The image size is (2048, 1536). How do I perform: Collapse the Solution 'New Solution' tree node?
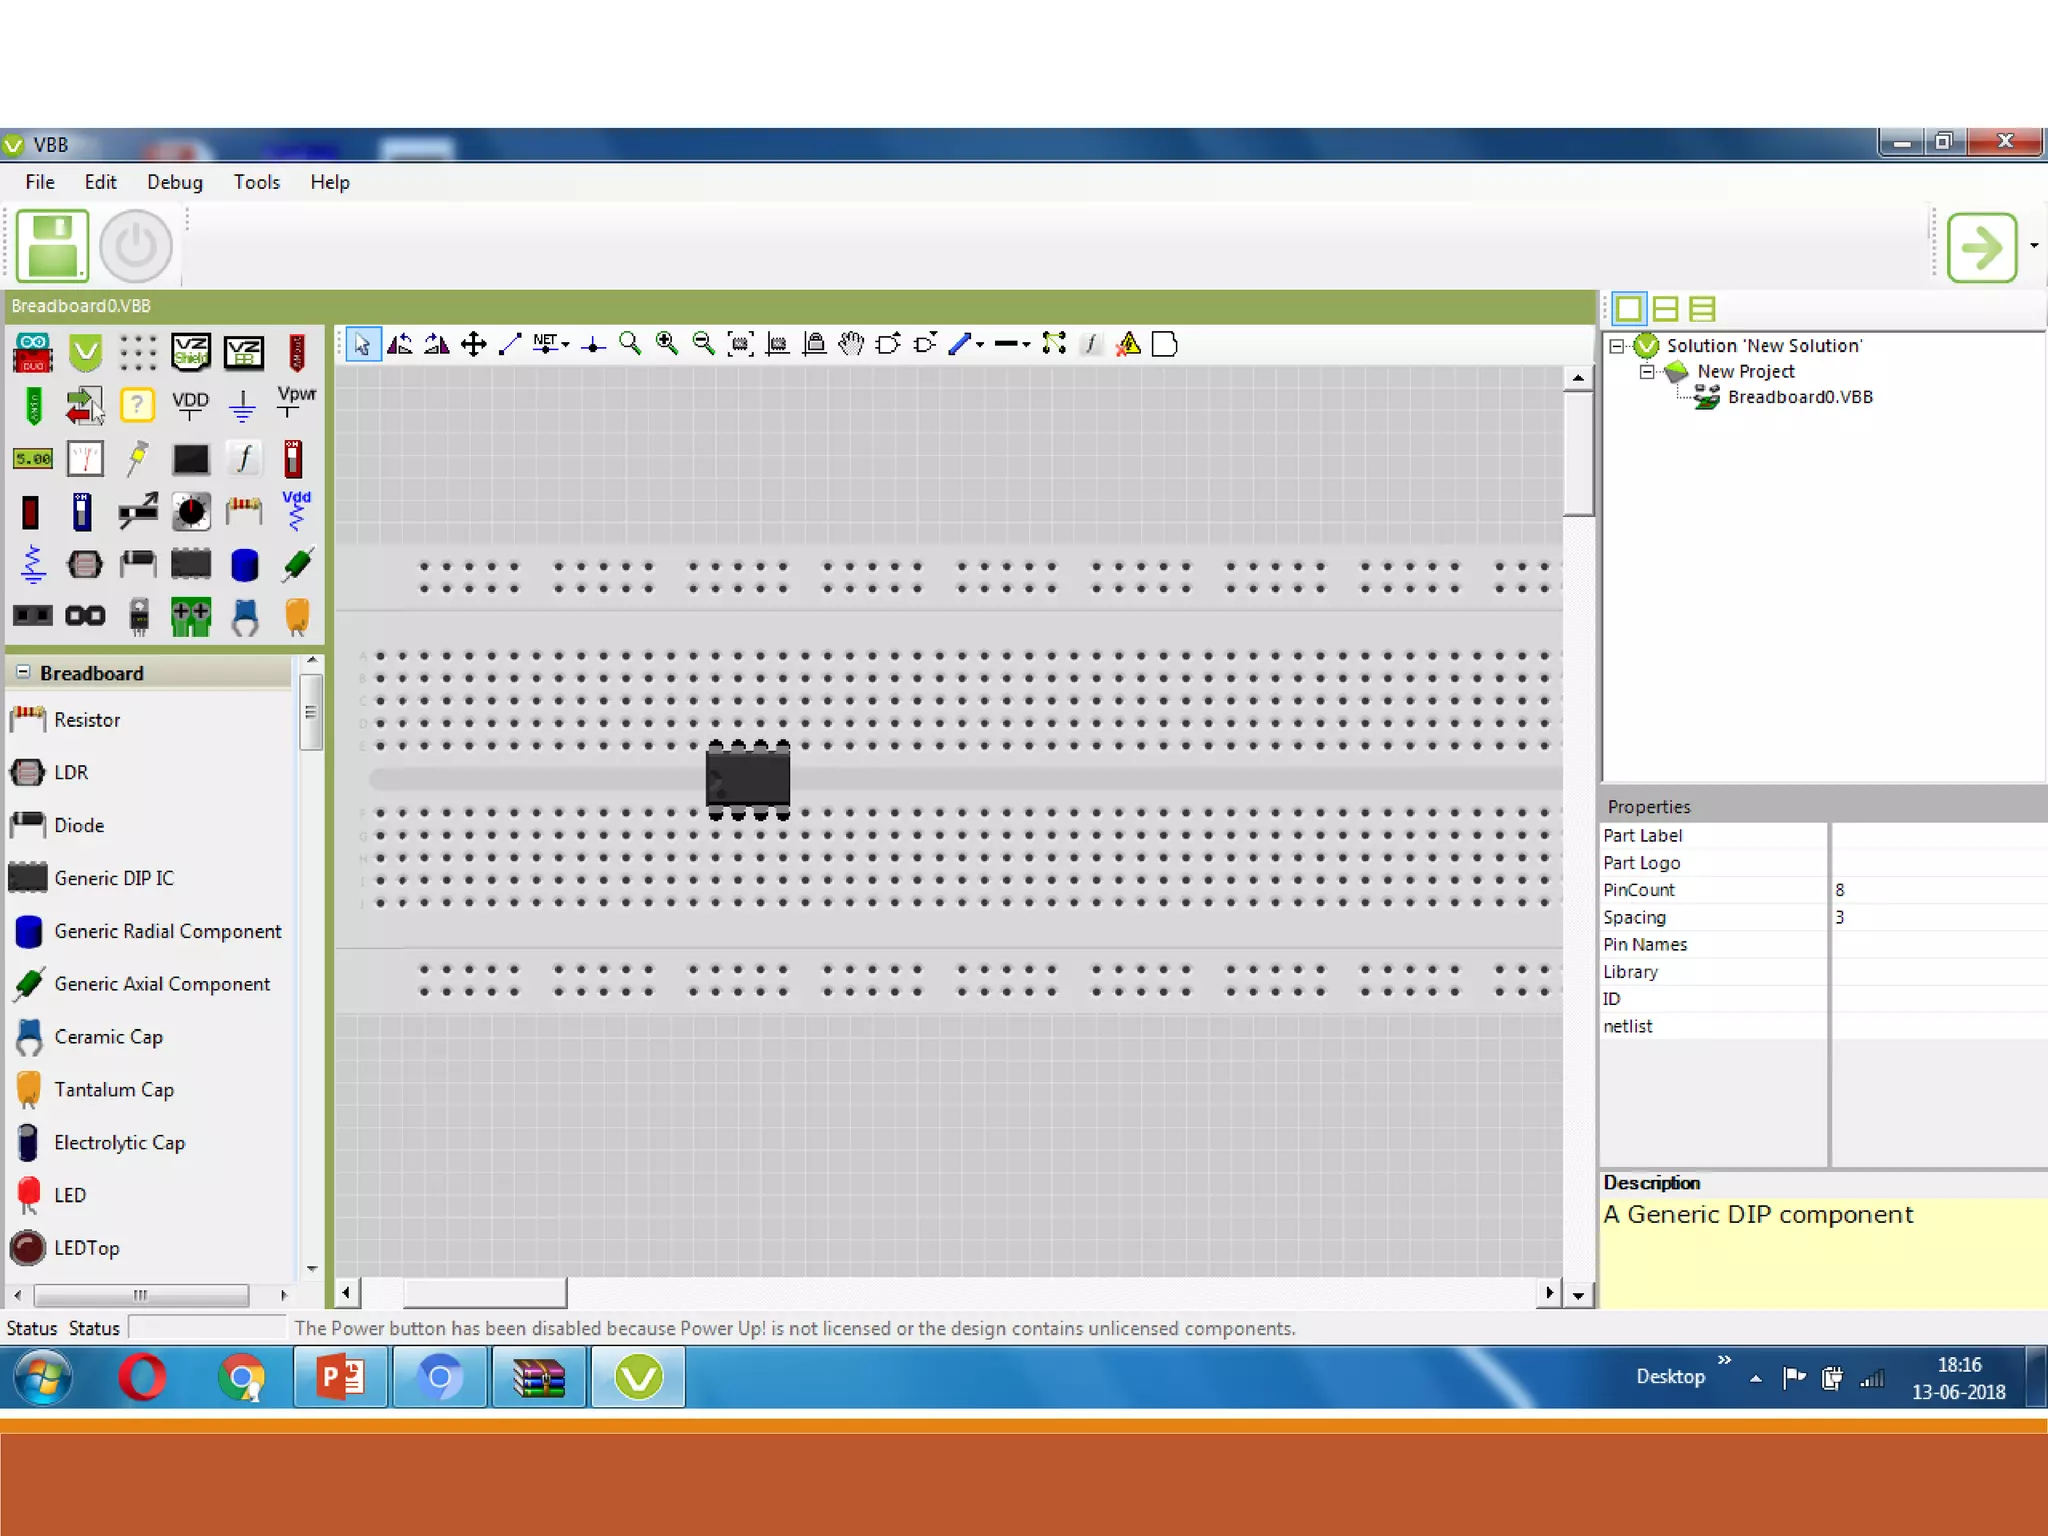(1616, 346)
